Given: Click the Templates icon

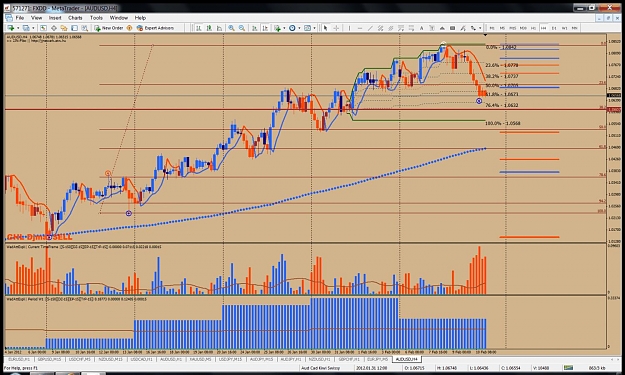Looking at the screenshot, I should click(x=307, y=28).
